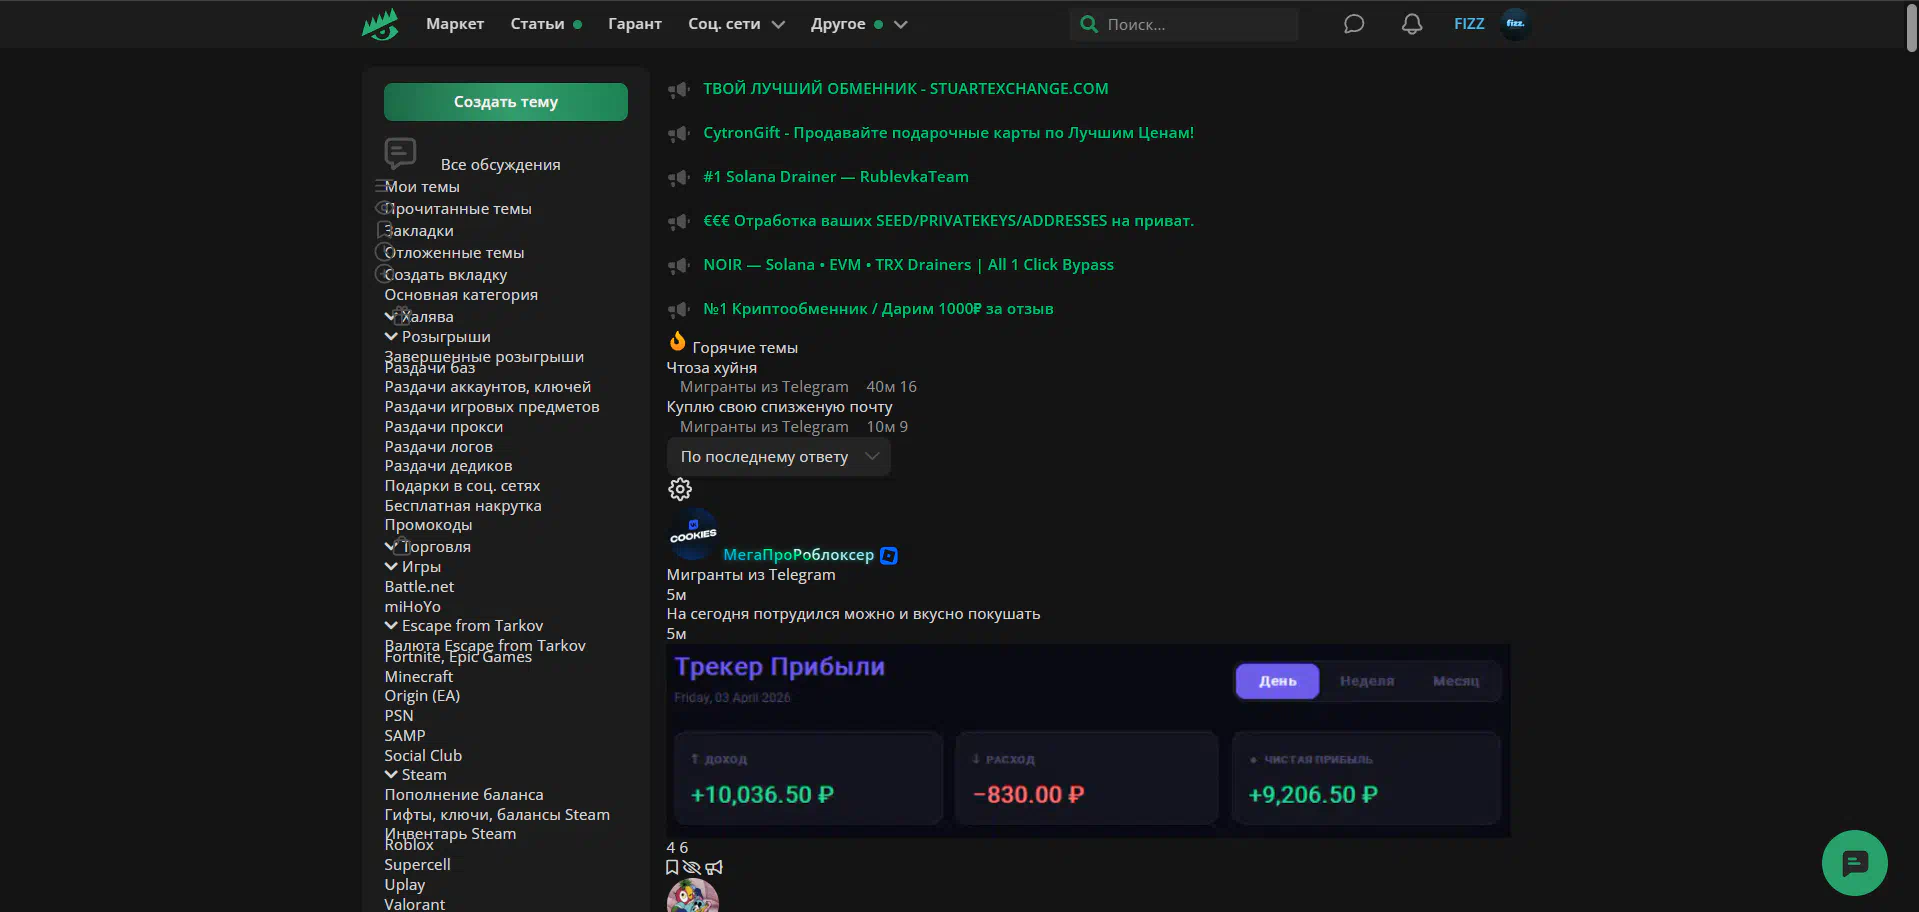Bookmark the thread with the bookmark icon
This screenshot has height=912, width=1919.
672,867
